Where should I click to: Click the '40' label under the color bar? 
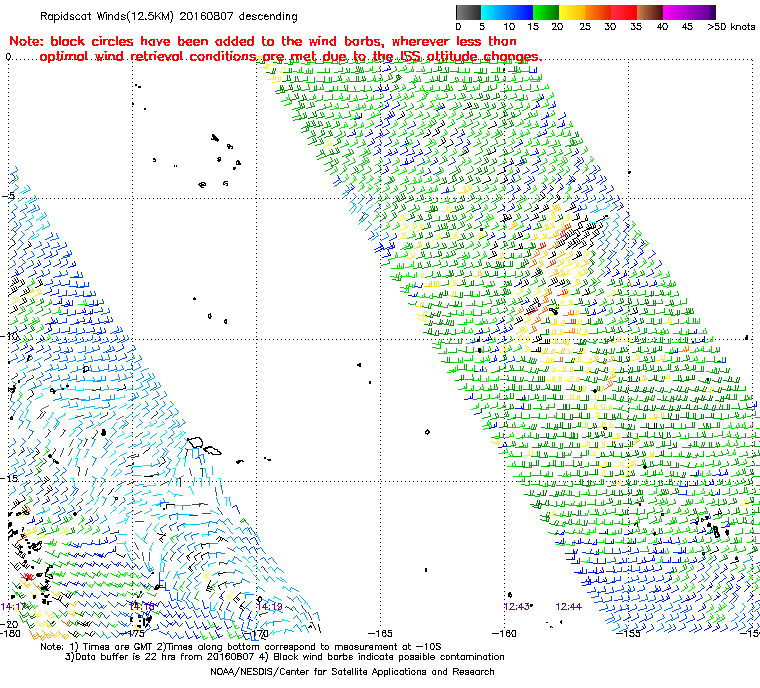[662, 27]
